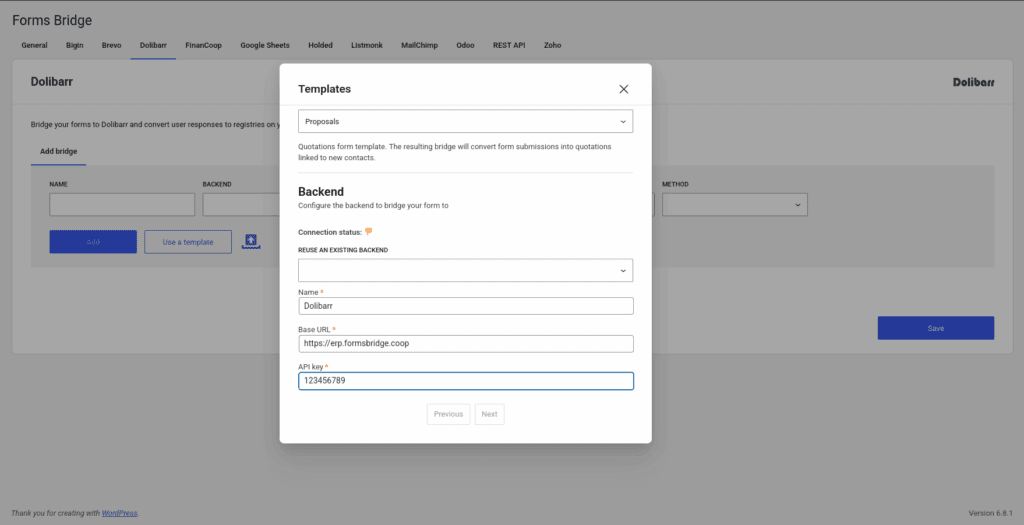This screenshot has height=525, width=1024.
Task: Click the import upload icon beside Use a template
Action: (x=251, y=242)
